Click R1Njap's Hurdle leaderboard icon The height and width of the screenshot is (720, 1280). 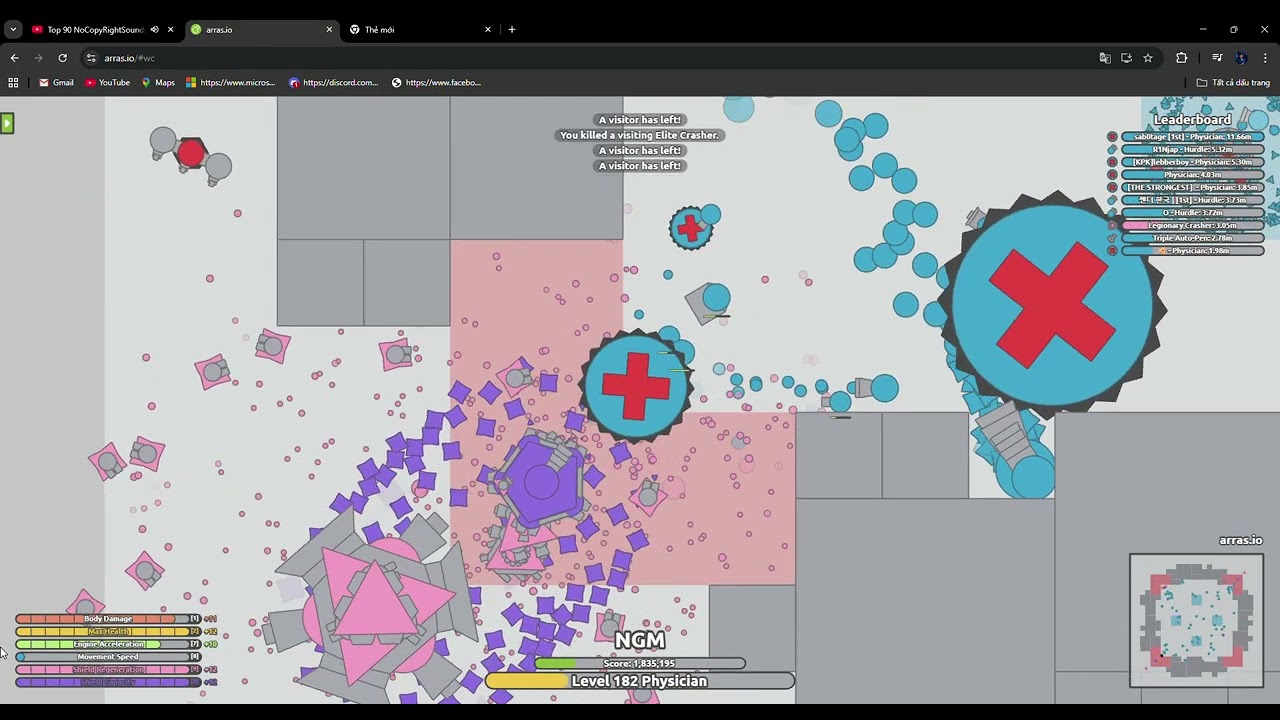pos(1112,149)
